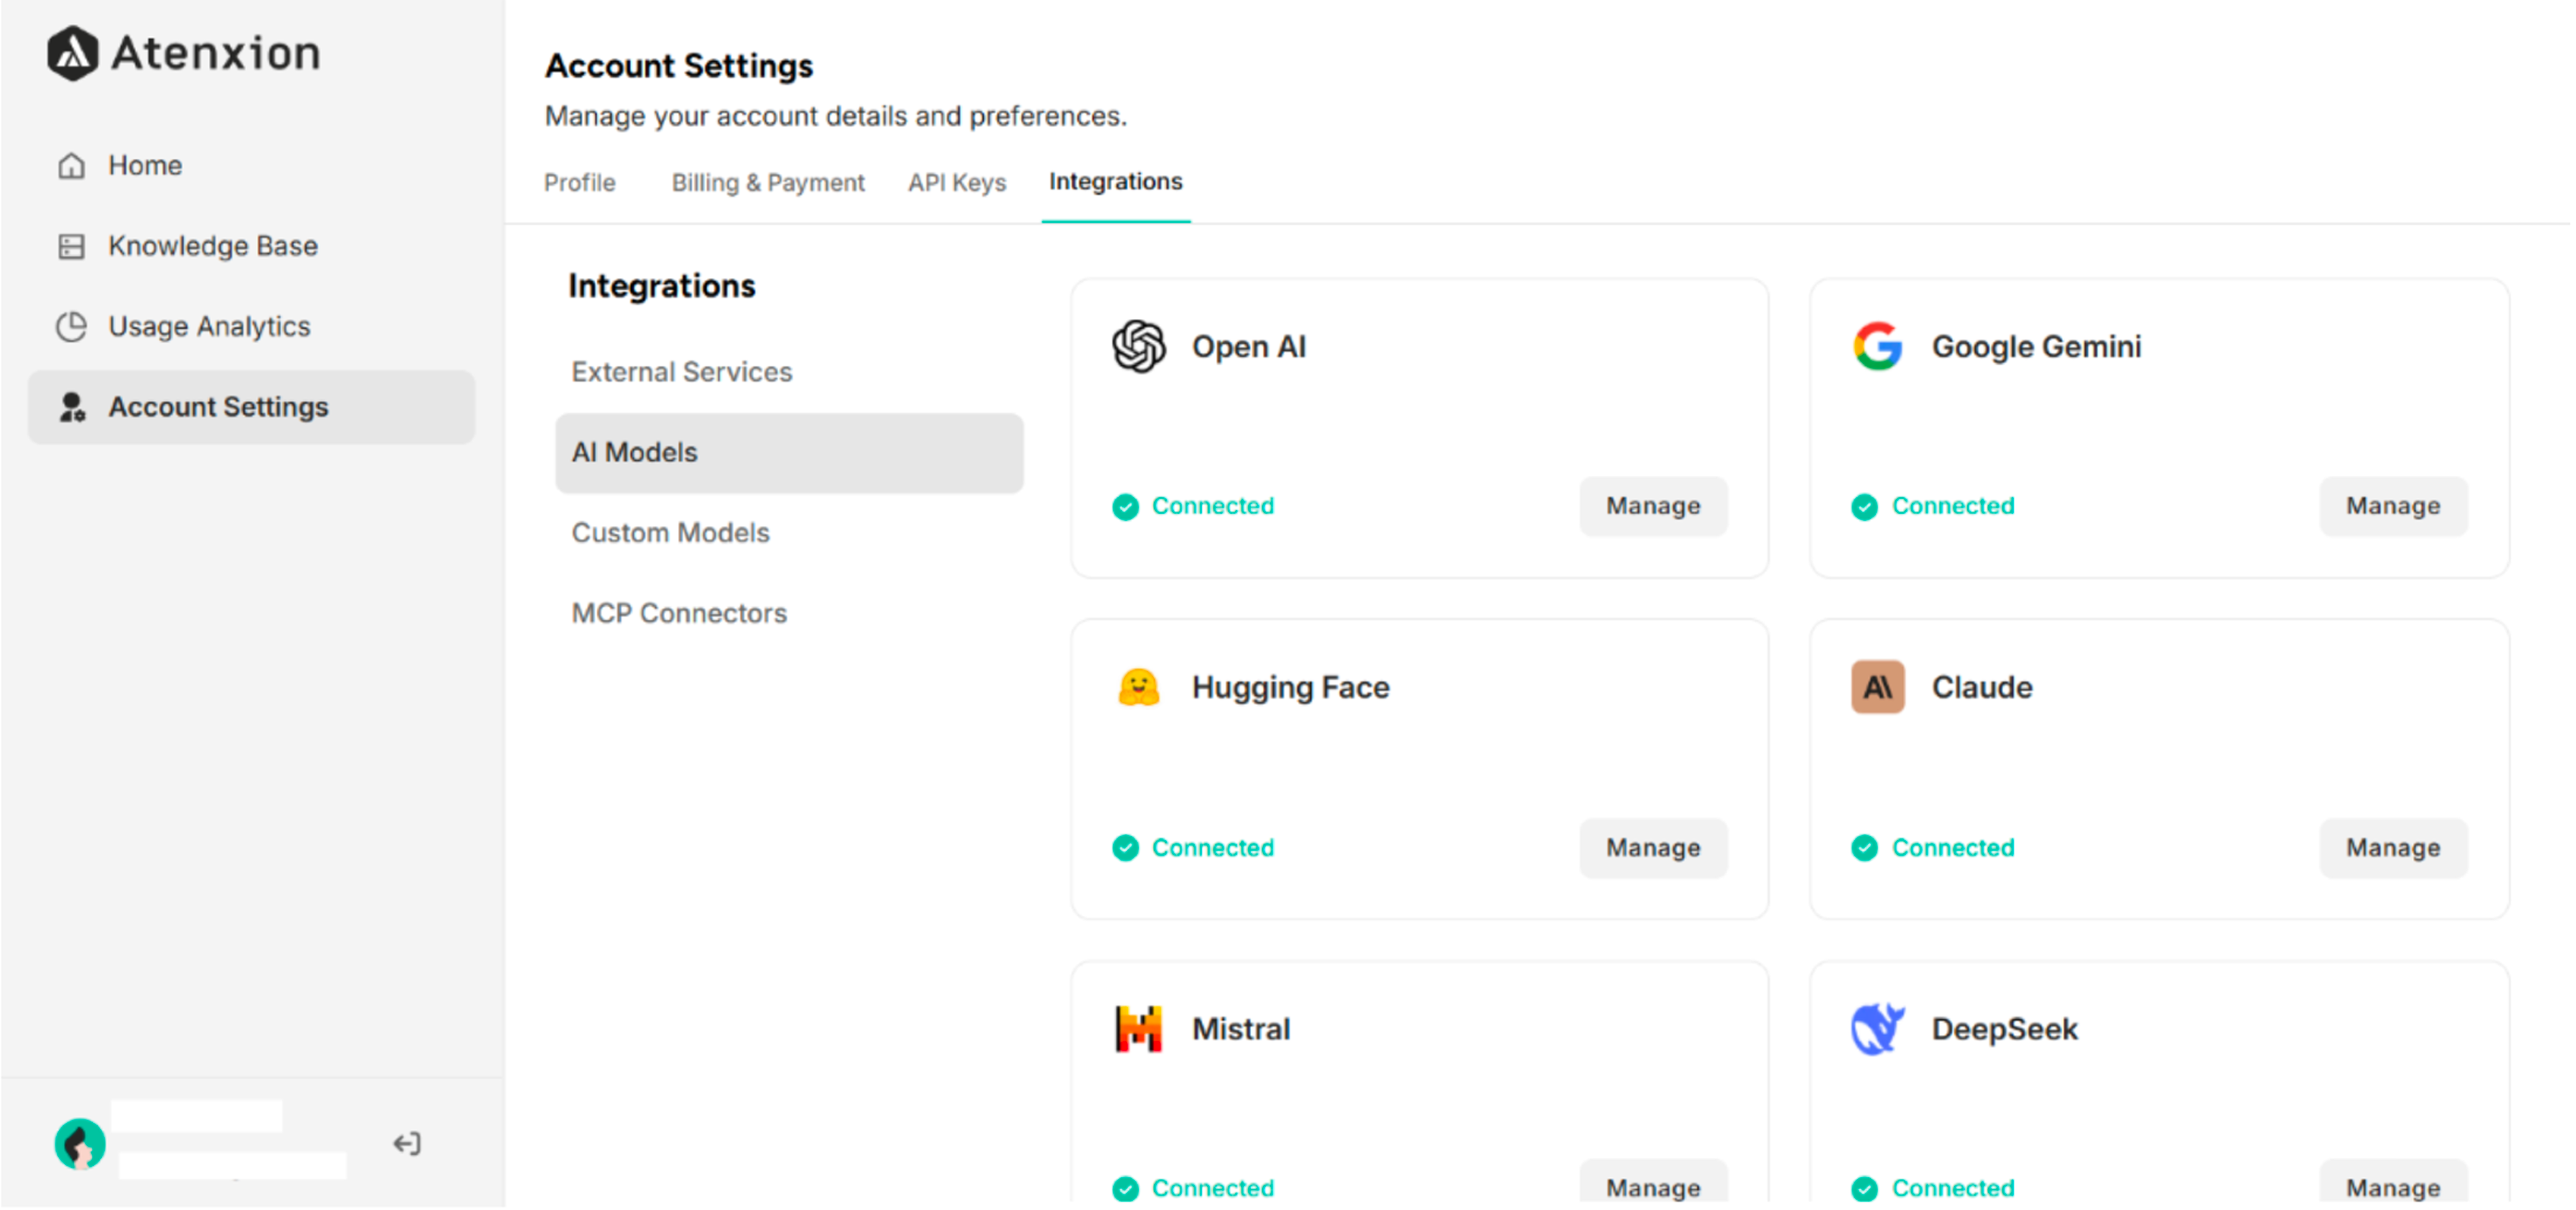
Task: Switch to the Billing & Payment tab
Action: point(768,182)
